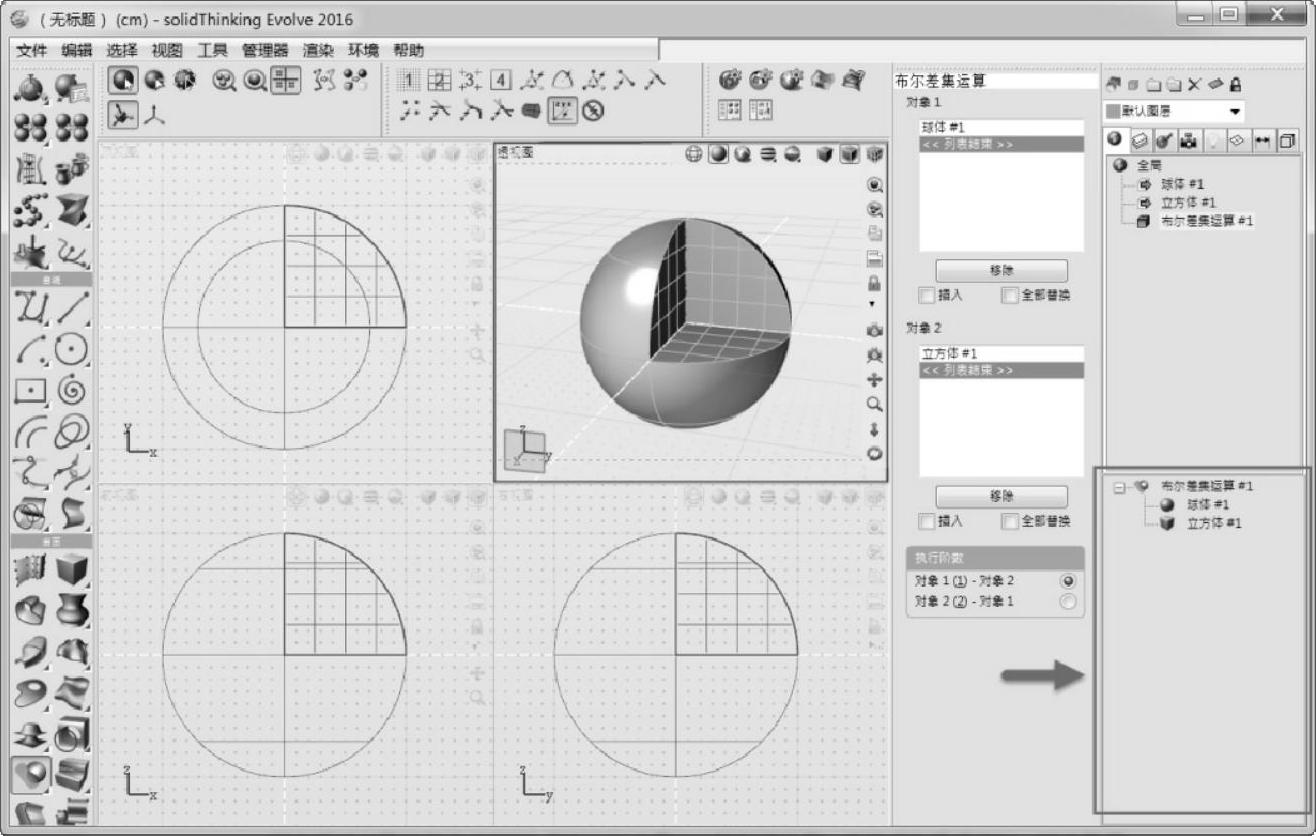Screen dimensions: 1316x836
Task: Click 移除 button under 对象 1 list
Action: pos(1001,271)
